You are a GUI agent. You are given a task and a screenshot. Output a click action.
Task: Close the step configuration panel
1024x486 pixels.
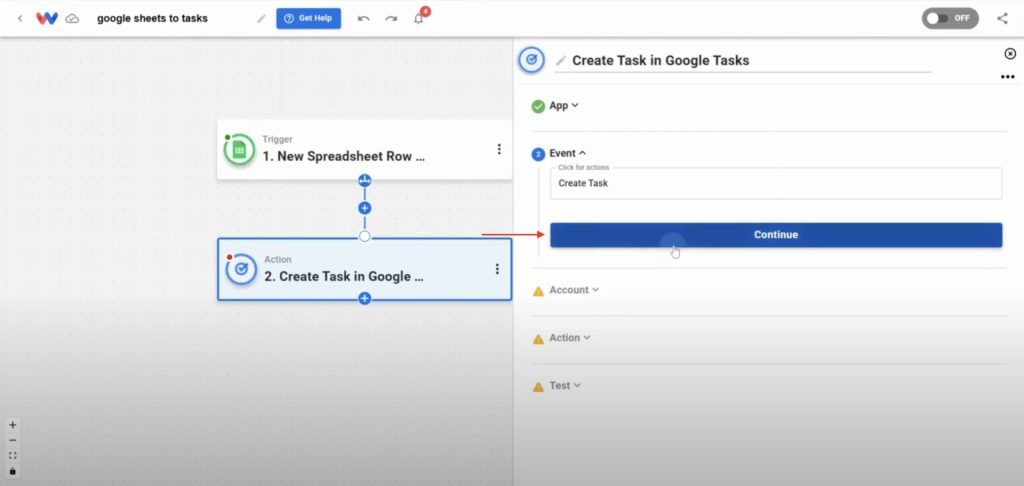[1010, 54]
